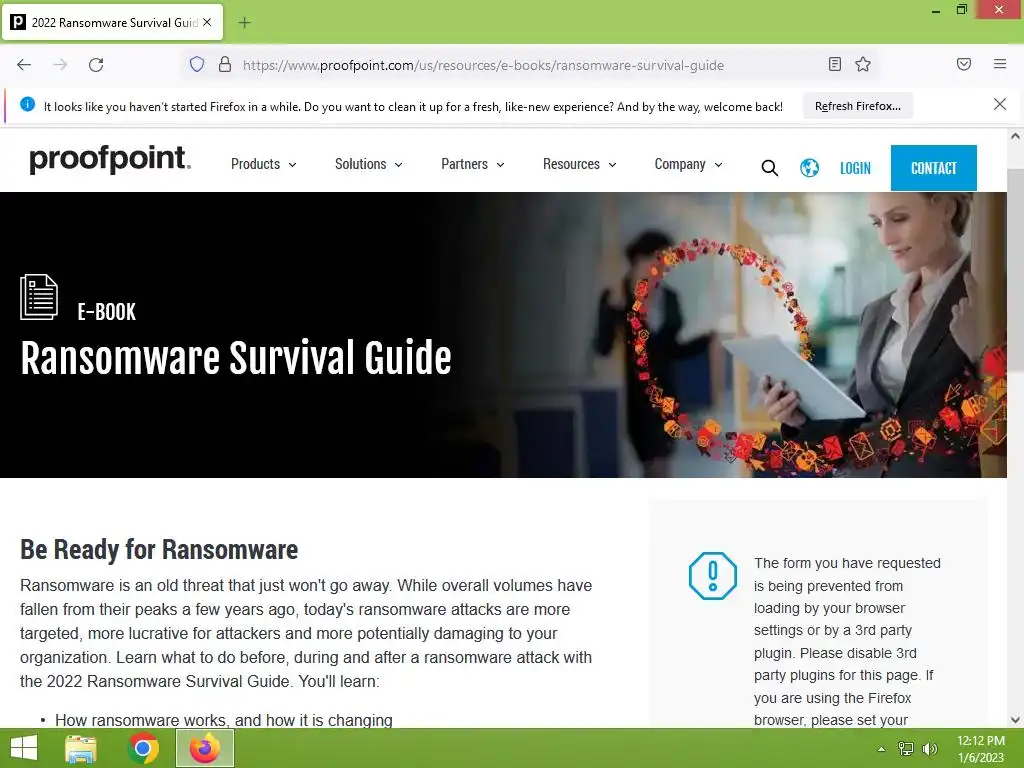
Task: Select the 2022 Ransomware Survival Guide tab
Action: click(112, 22)
